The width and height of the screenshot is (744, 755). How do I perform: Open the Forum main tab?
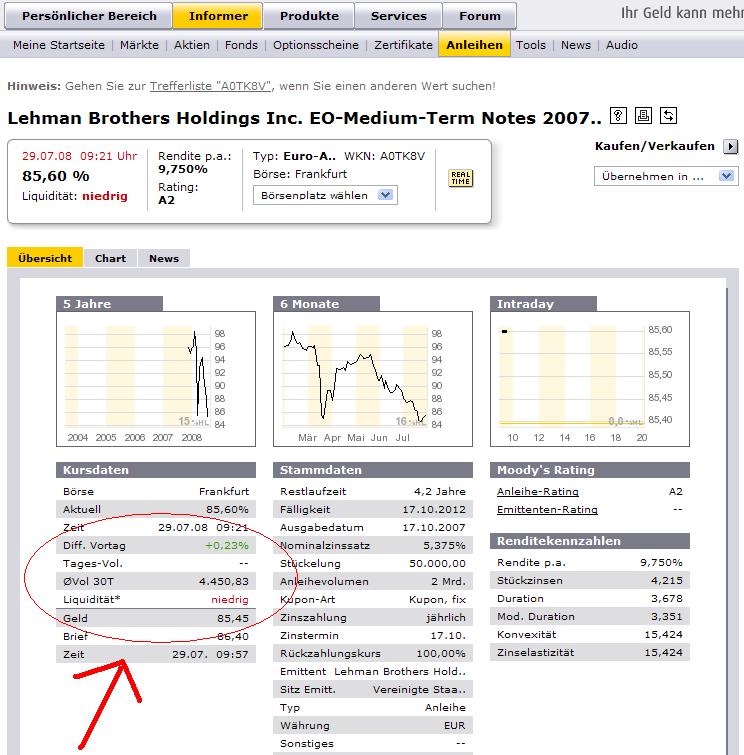pos(480,16)
